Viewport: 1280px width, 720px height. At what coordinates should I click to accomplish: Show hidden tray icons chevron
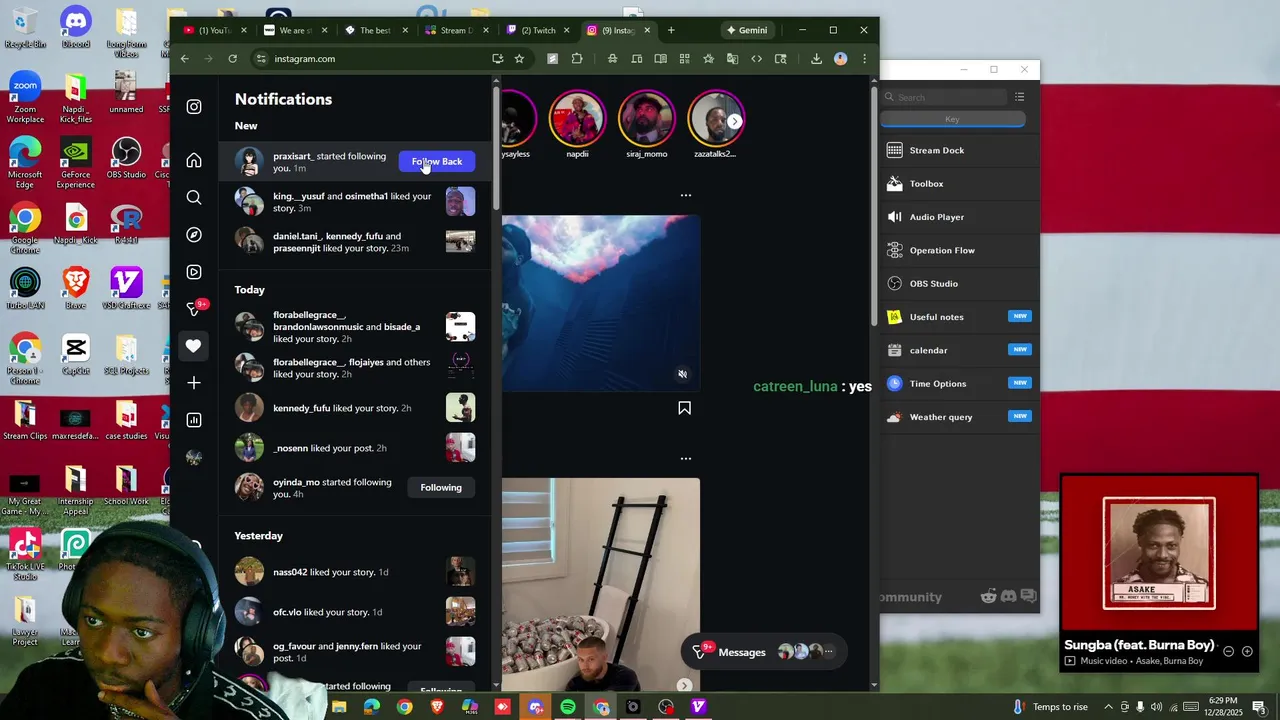(1108, 707)
